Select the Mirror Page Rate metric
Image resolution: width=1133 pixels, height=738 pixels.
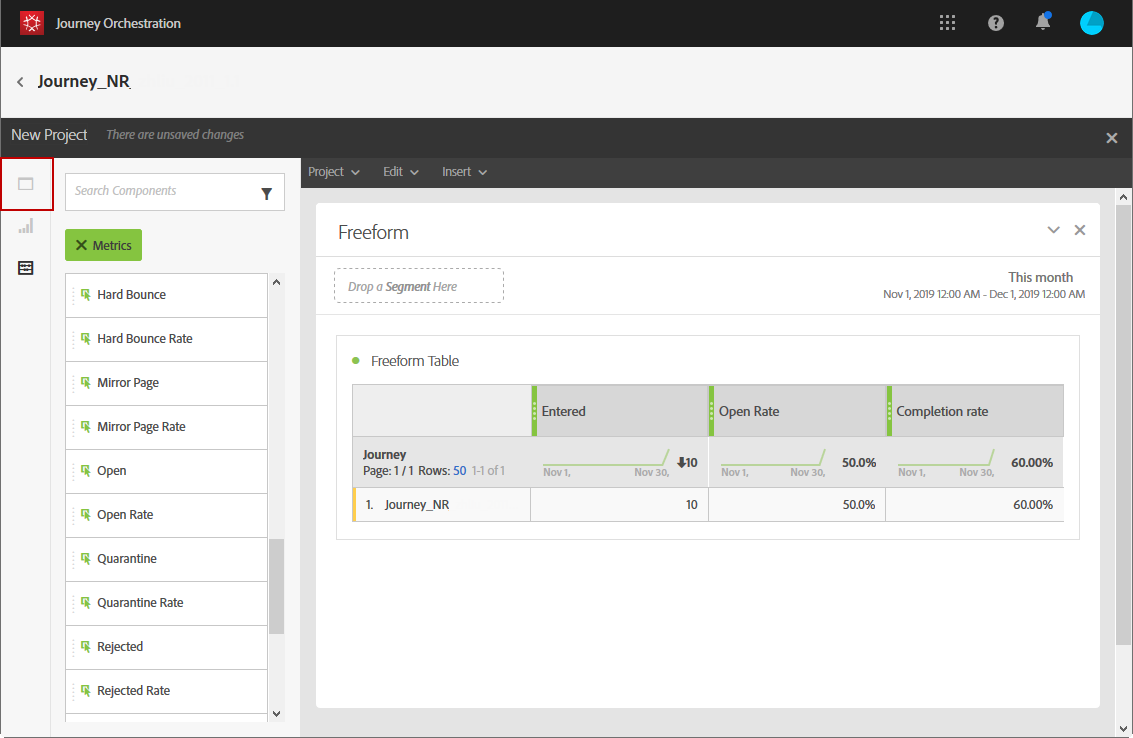166,427
